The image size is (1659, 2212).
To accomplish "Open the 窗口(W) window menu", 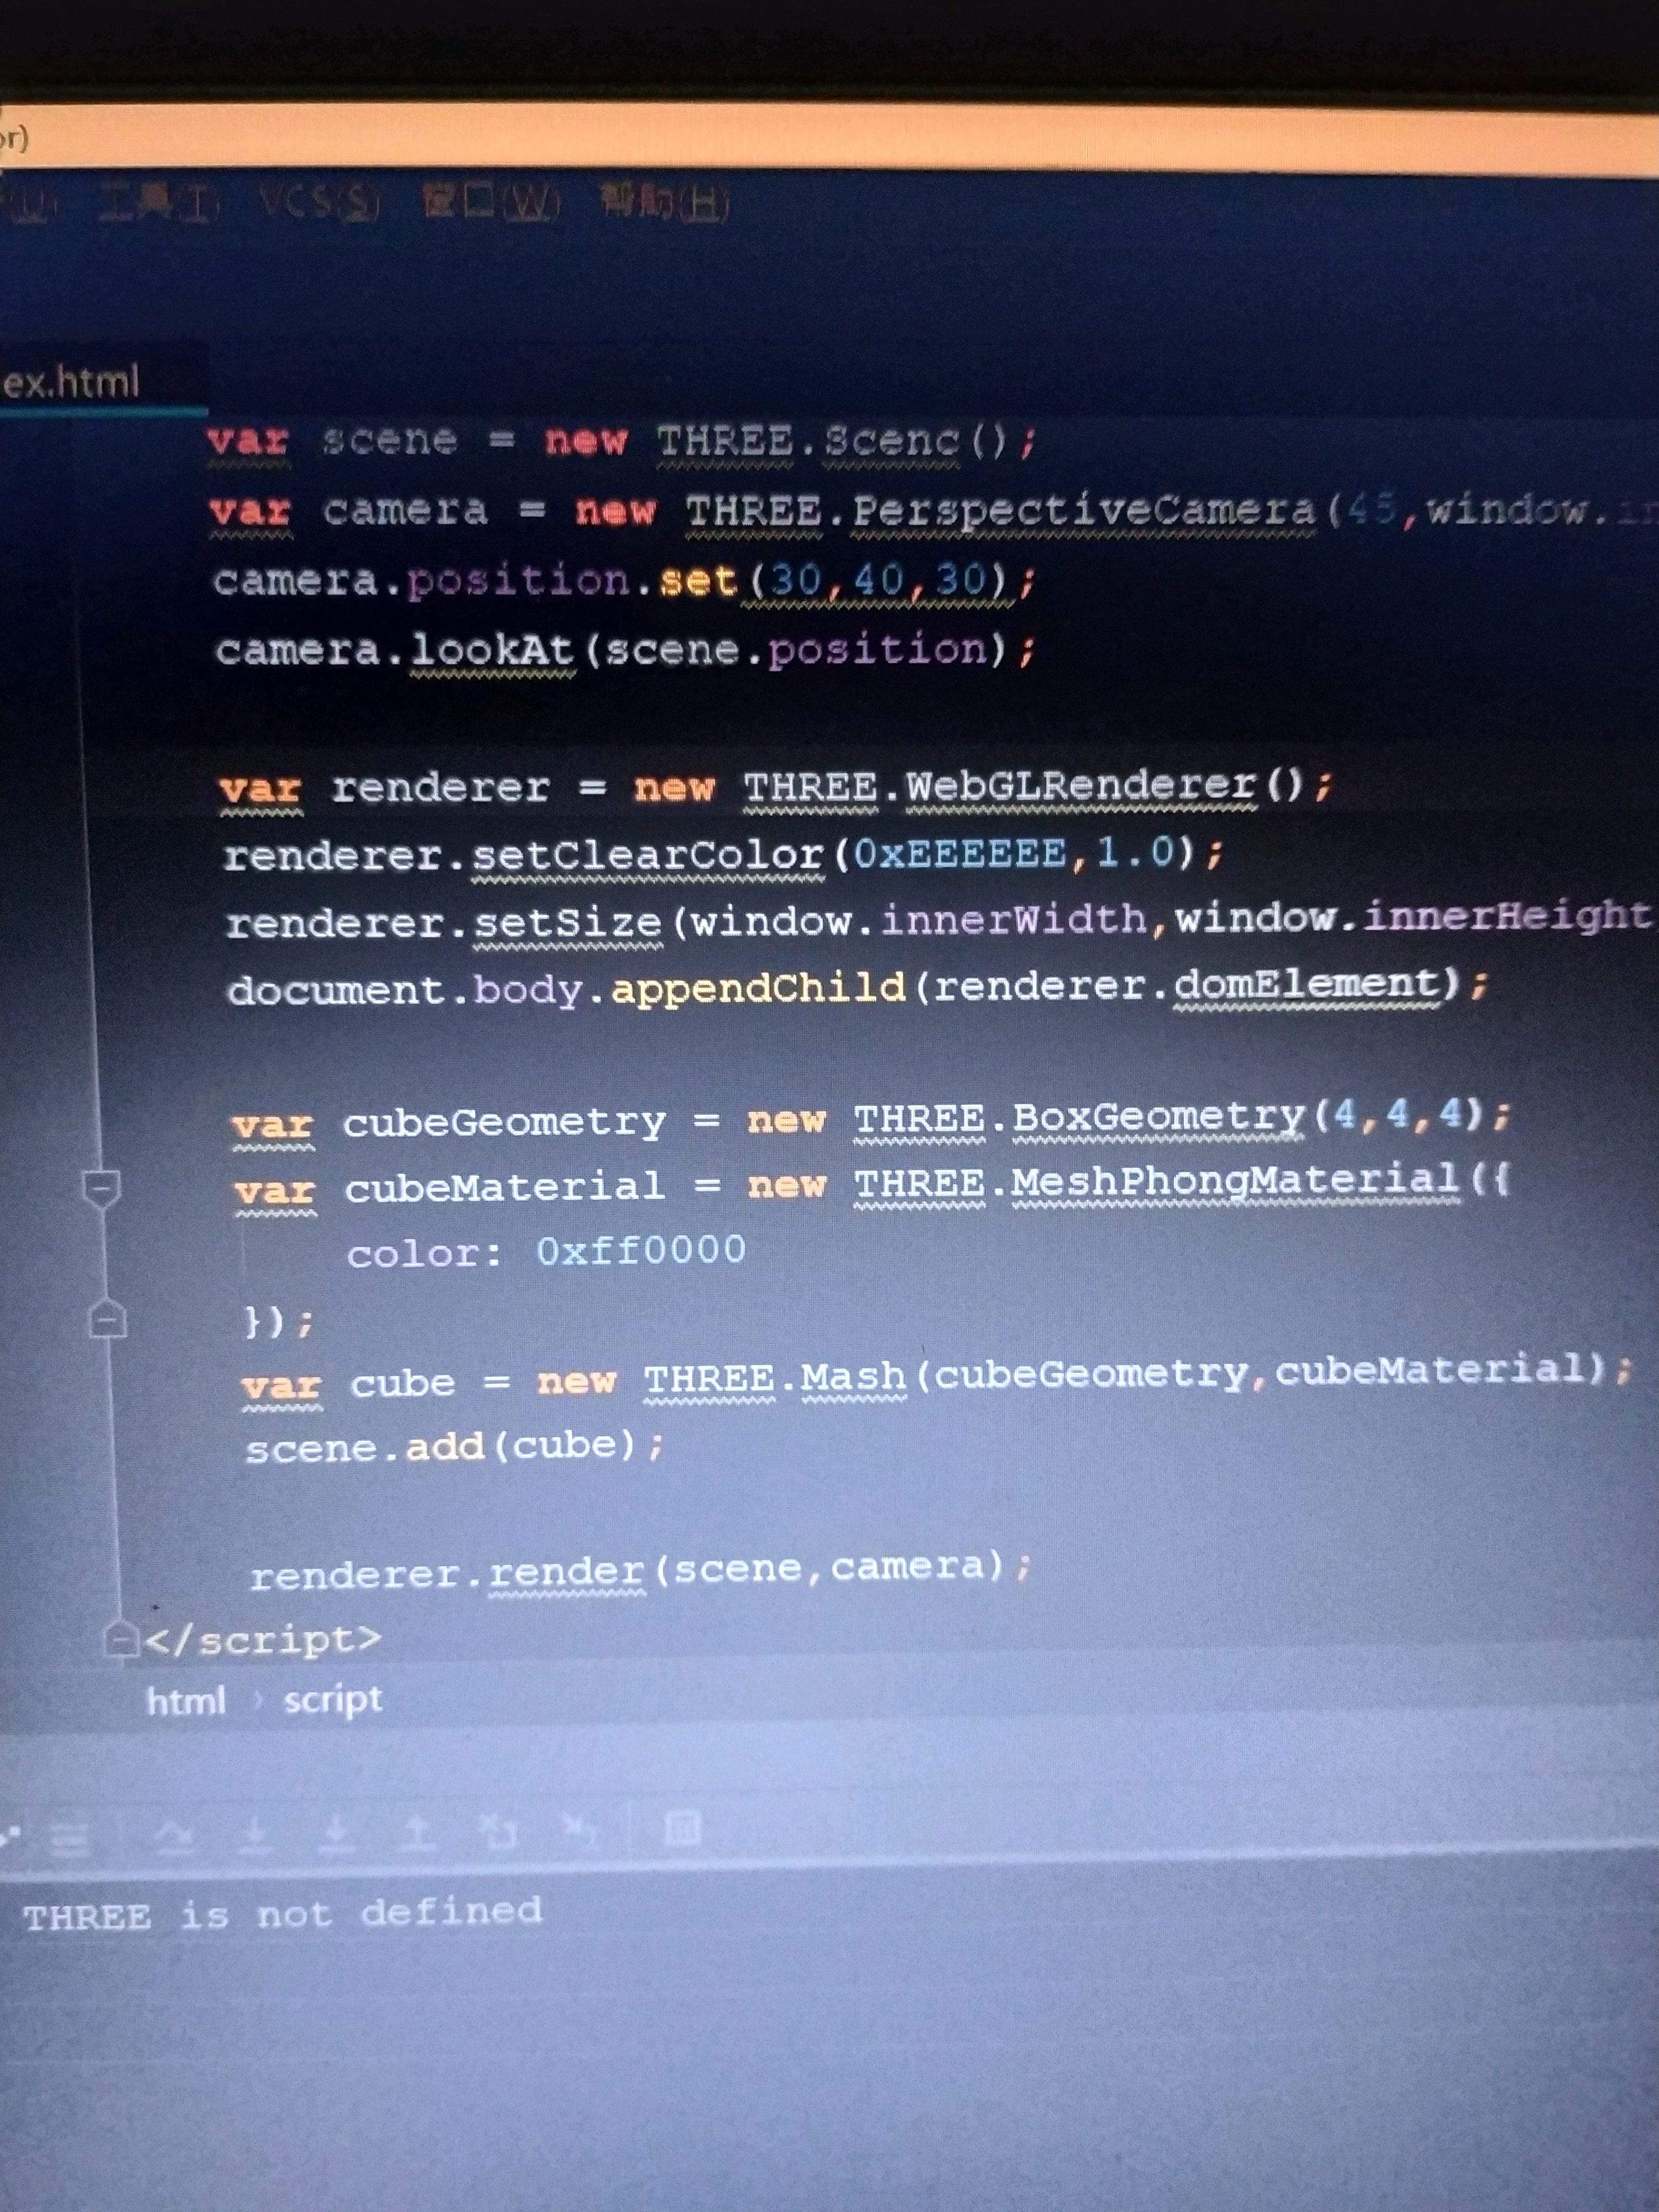I will pos(491,204).
